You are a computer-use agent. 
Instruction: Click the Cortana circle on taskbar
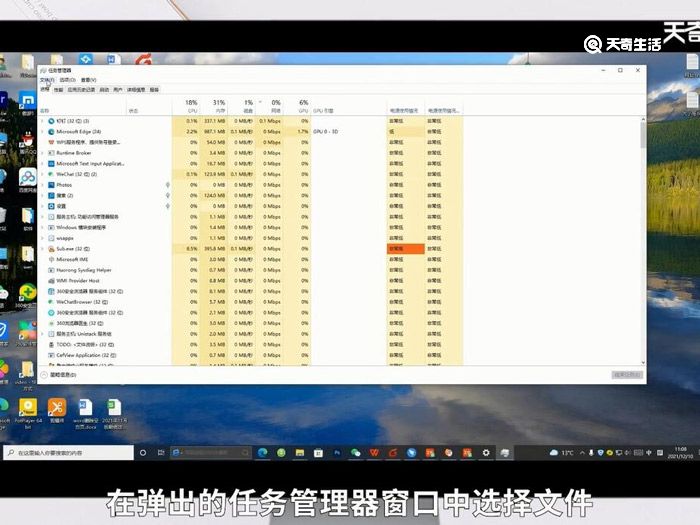click(143, 453)
